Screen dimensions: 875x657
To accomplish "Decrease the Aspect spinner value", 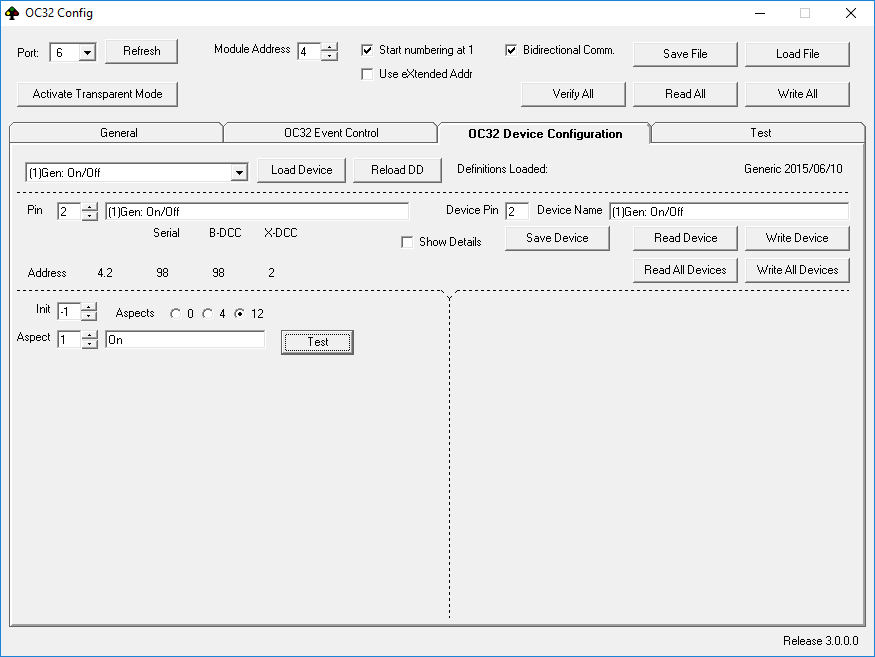I will tap(90, 345).
